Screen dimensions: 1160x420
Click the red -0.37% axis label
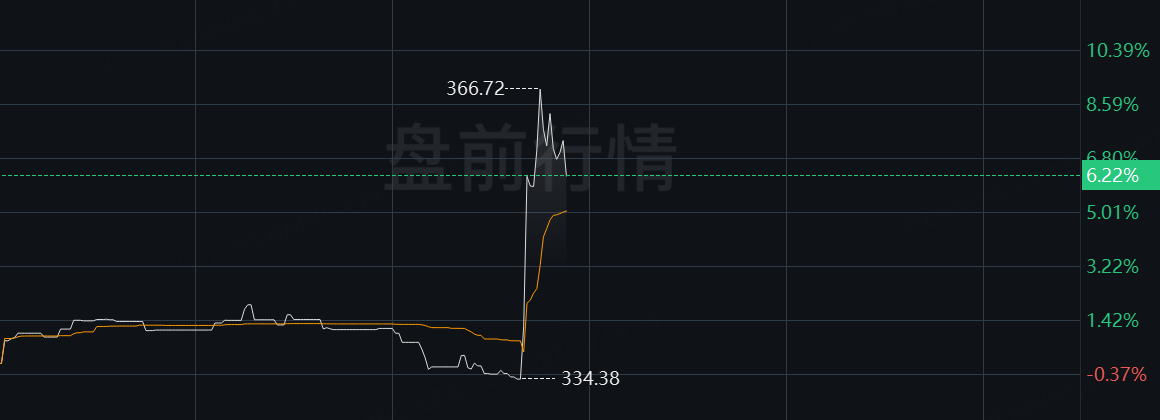tap(1116, 375)
